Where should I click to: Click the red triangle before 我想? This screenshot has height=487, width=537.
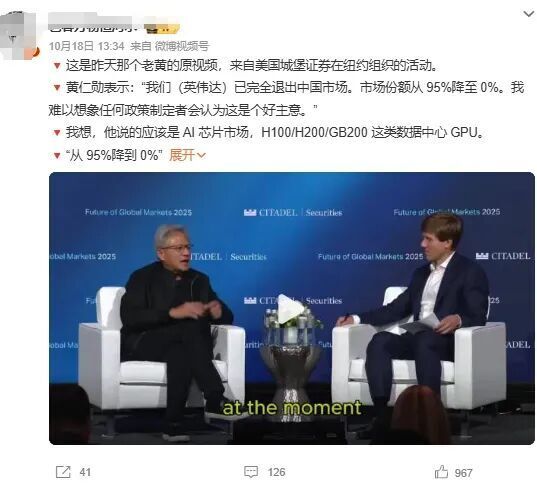point(57,132)
